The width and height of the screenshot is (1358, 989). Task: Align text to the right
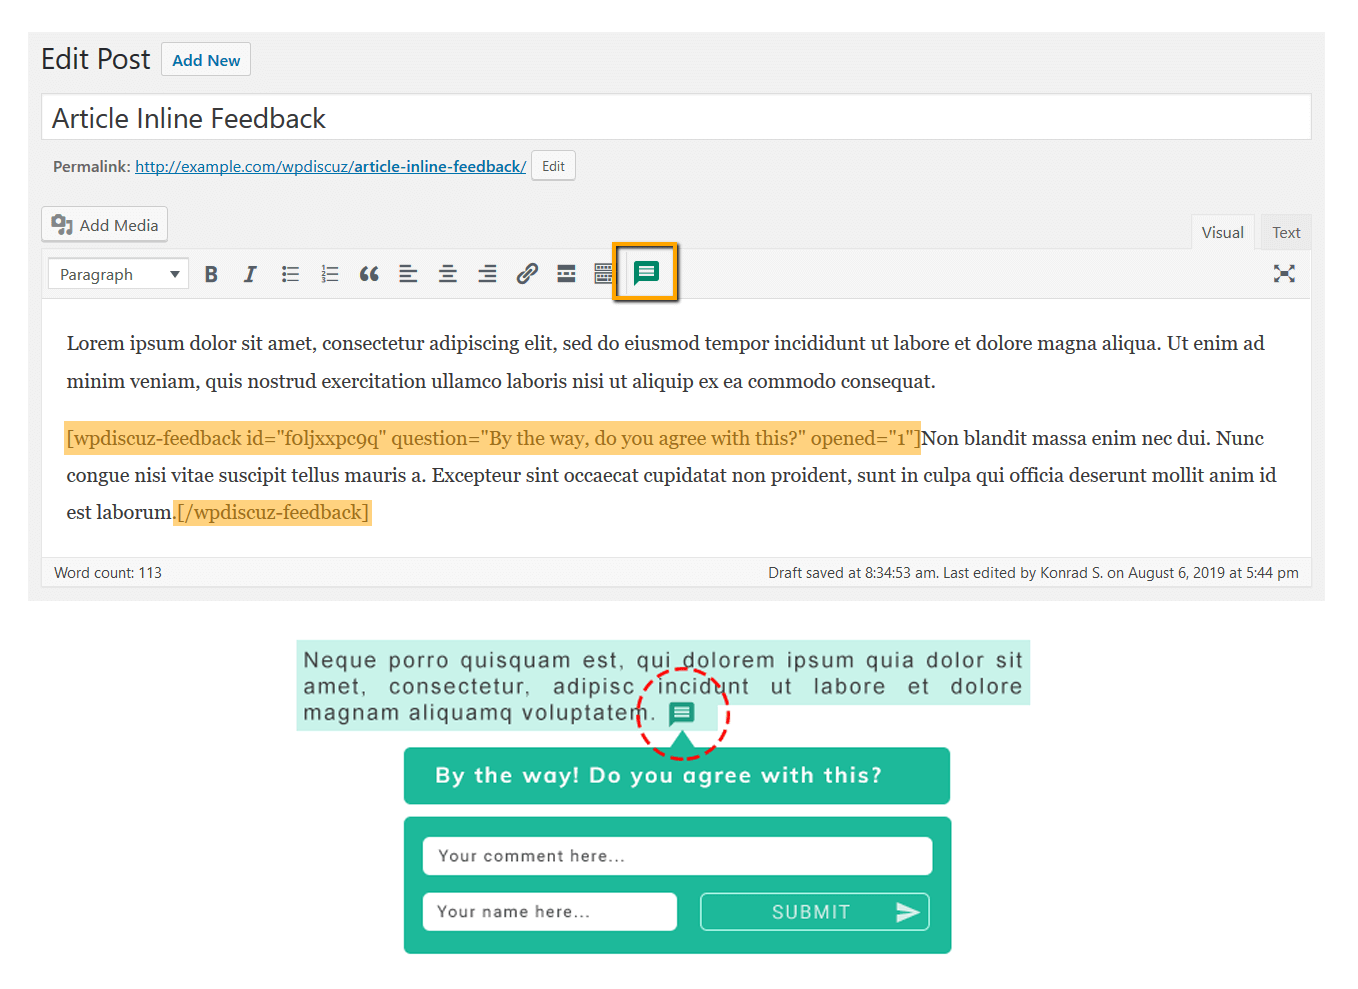click(487, 274)
